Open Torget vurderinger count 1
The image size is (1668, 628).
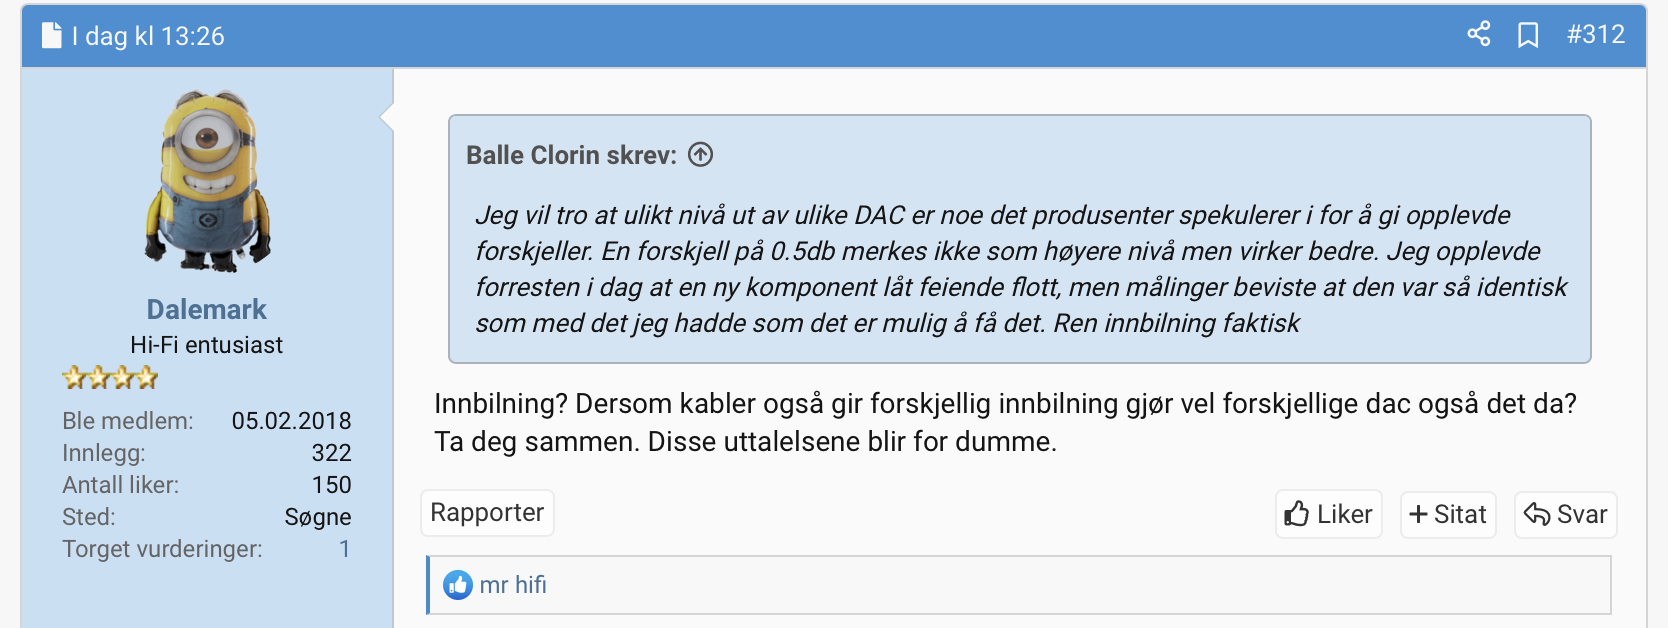tap(344, 549)
